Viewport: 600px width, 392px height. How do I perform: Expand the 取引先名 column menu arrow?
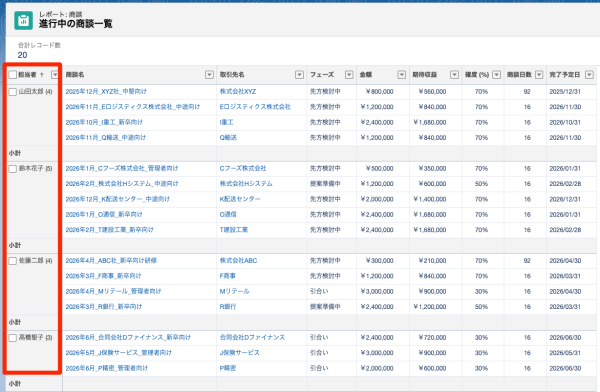pos(300,75)
